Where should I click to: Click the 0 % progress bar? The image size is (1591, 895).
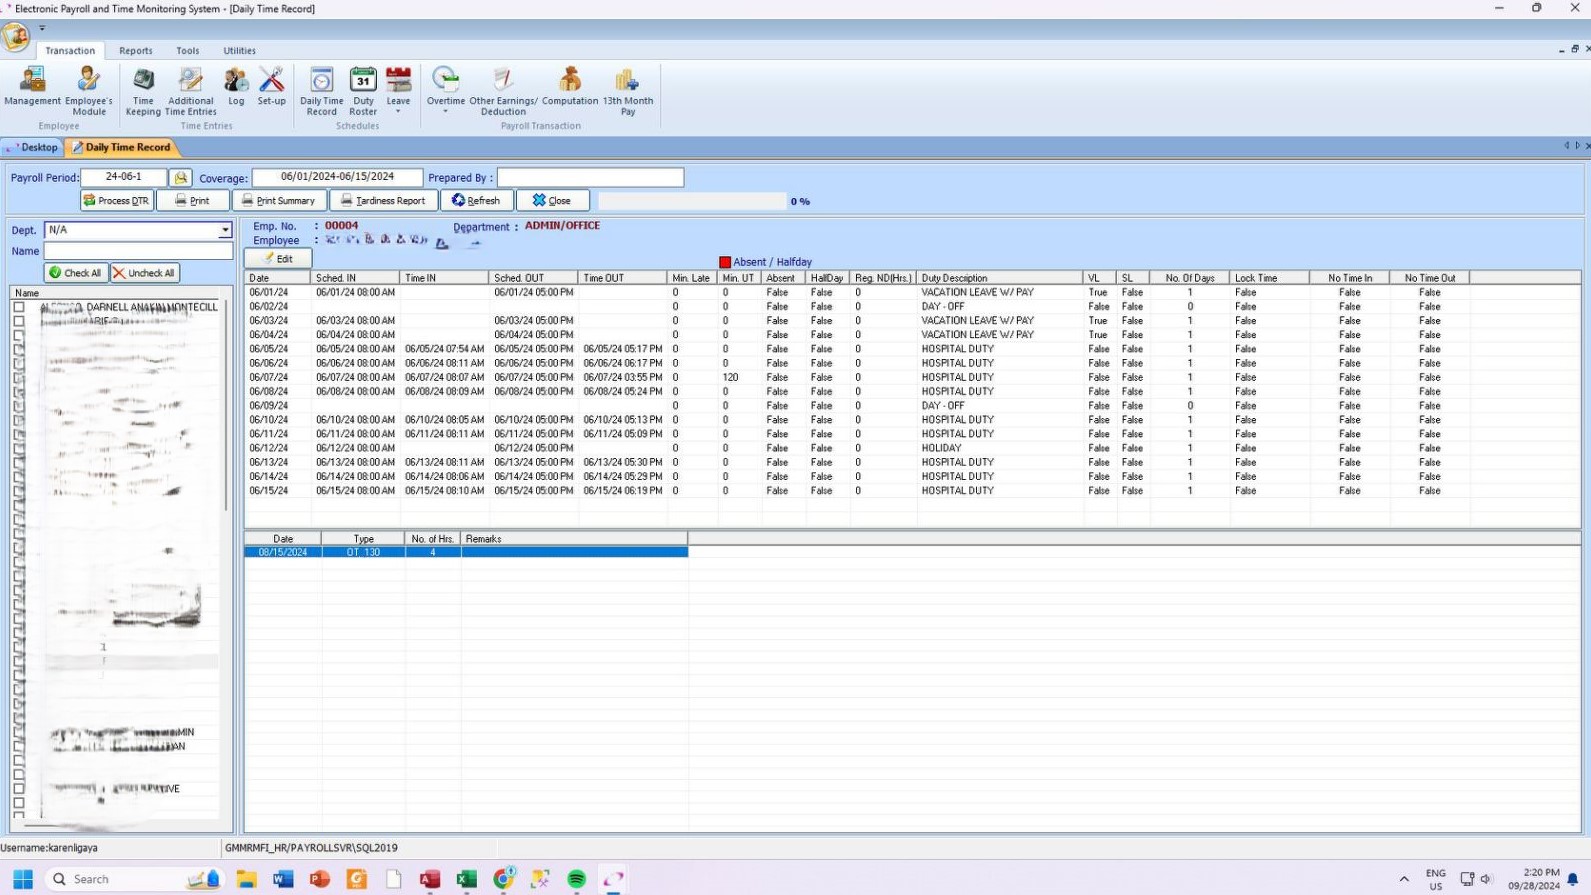(692, 201)
